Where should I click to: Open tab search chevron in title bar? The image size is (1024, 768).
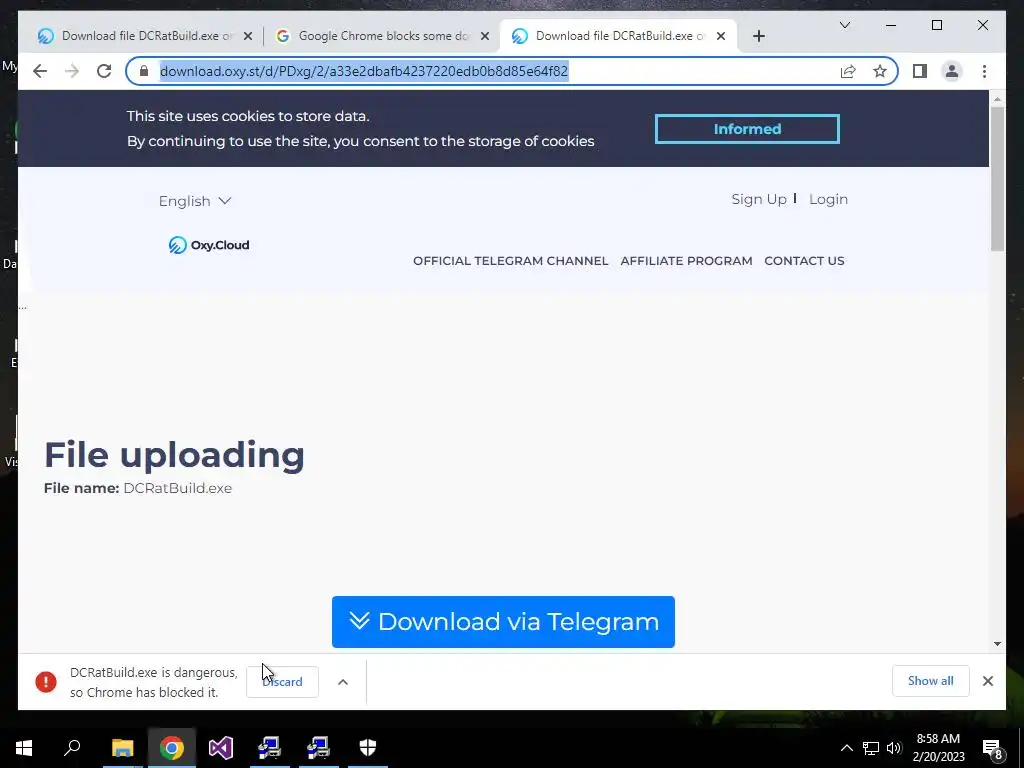[844, 25]
